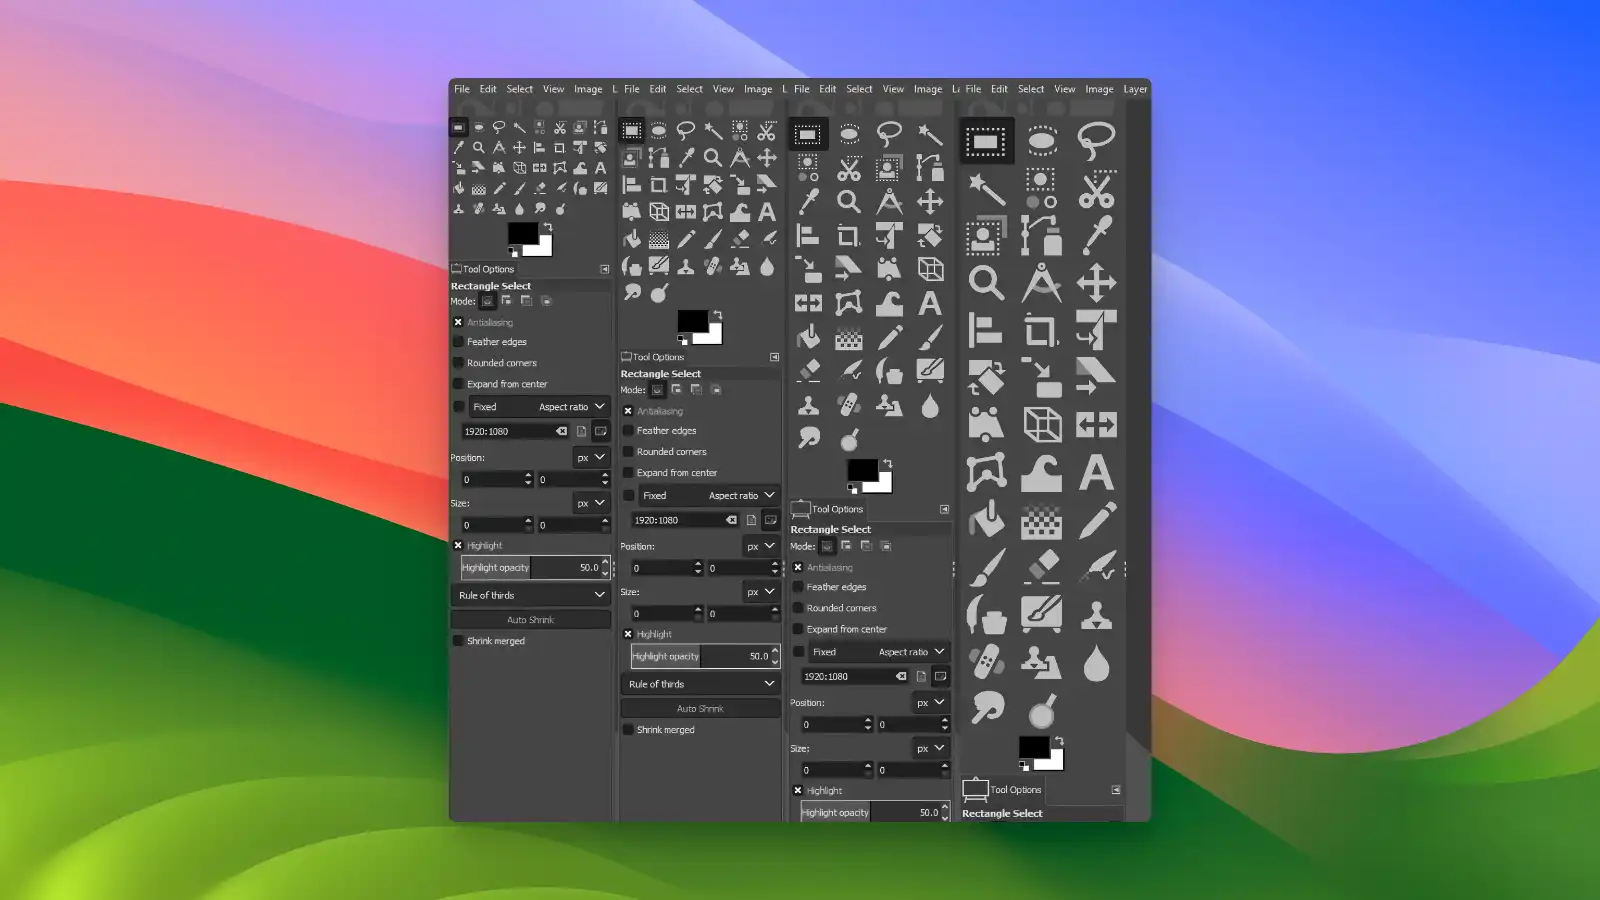Select the Free Select lasso tool
The width and height of the screenshot is (1600, 900).
pyautogui.click(x=1097, y=140)
